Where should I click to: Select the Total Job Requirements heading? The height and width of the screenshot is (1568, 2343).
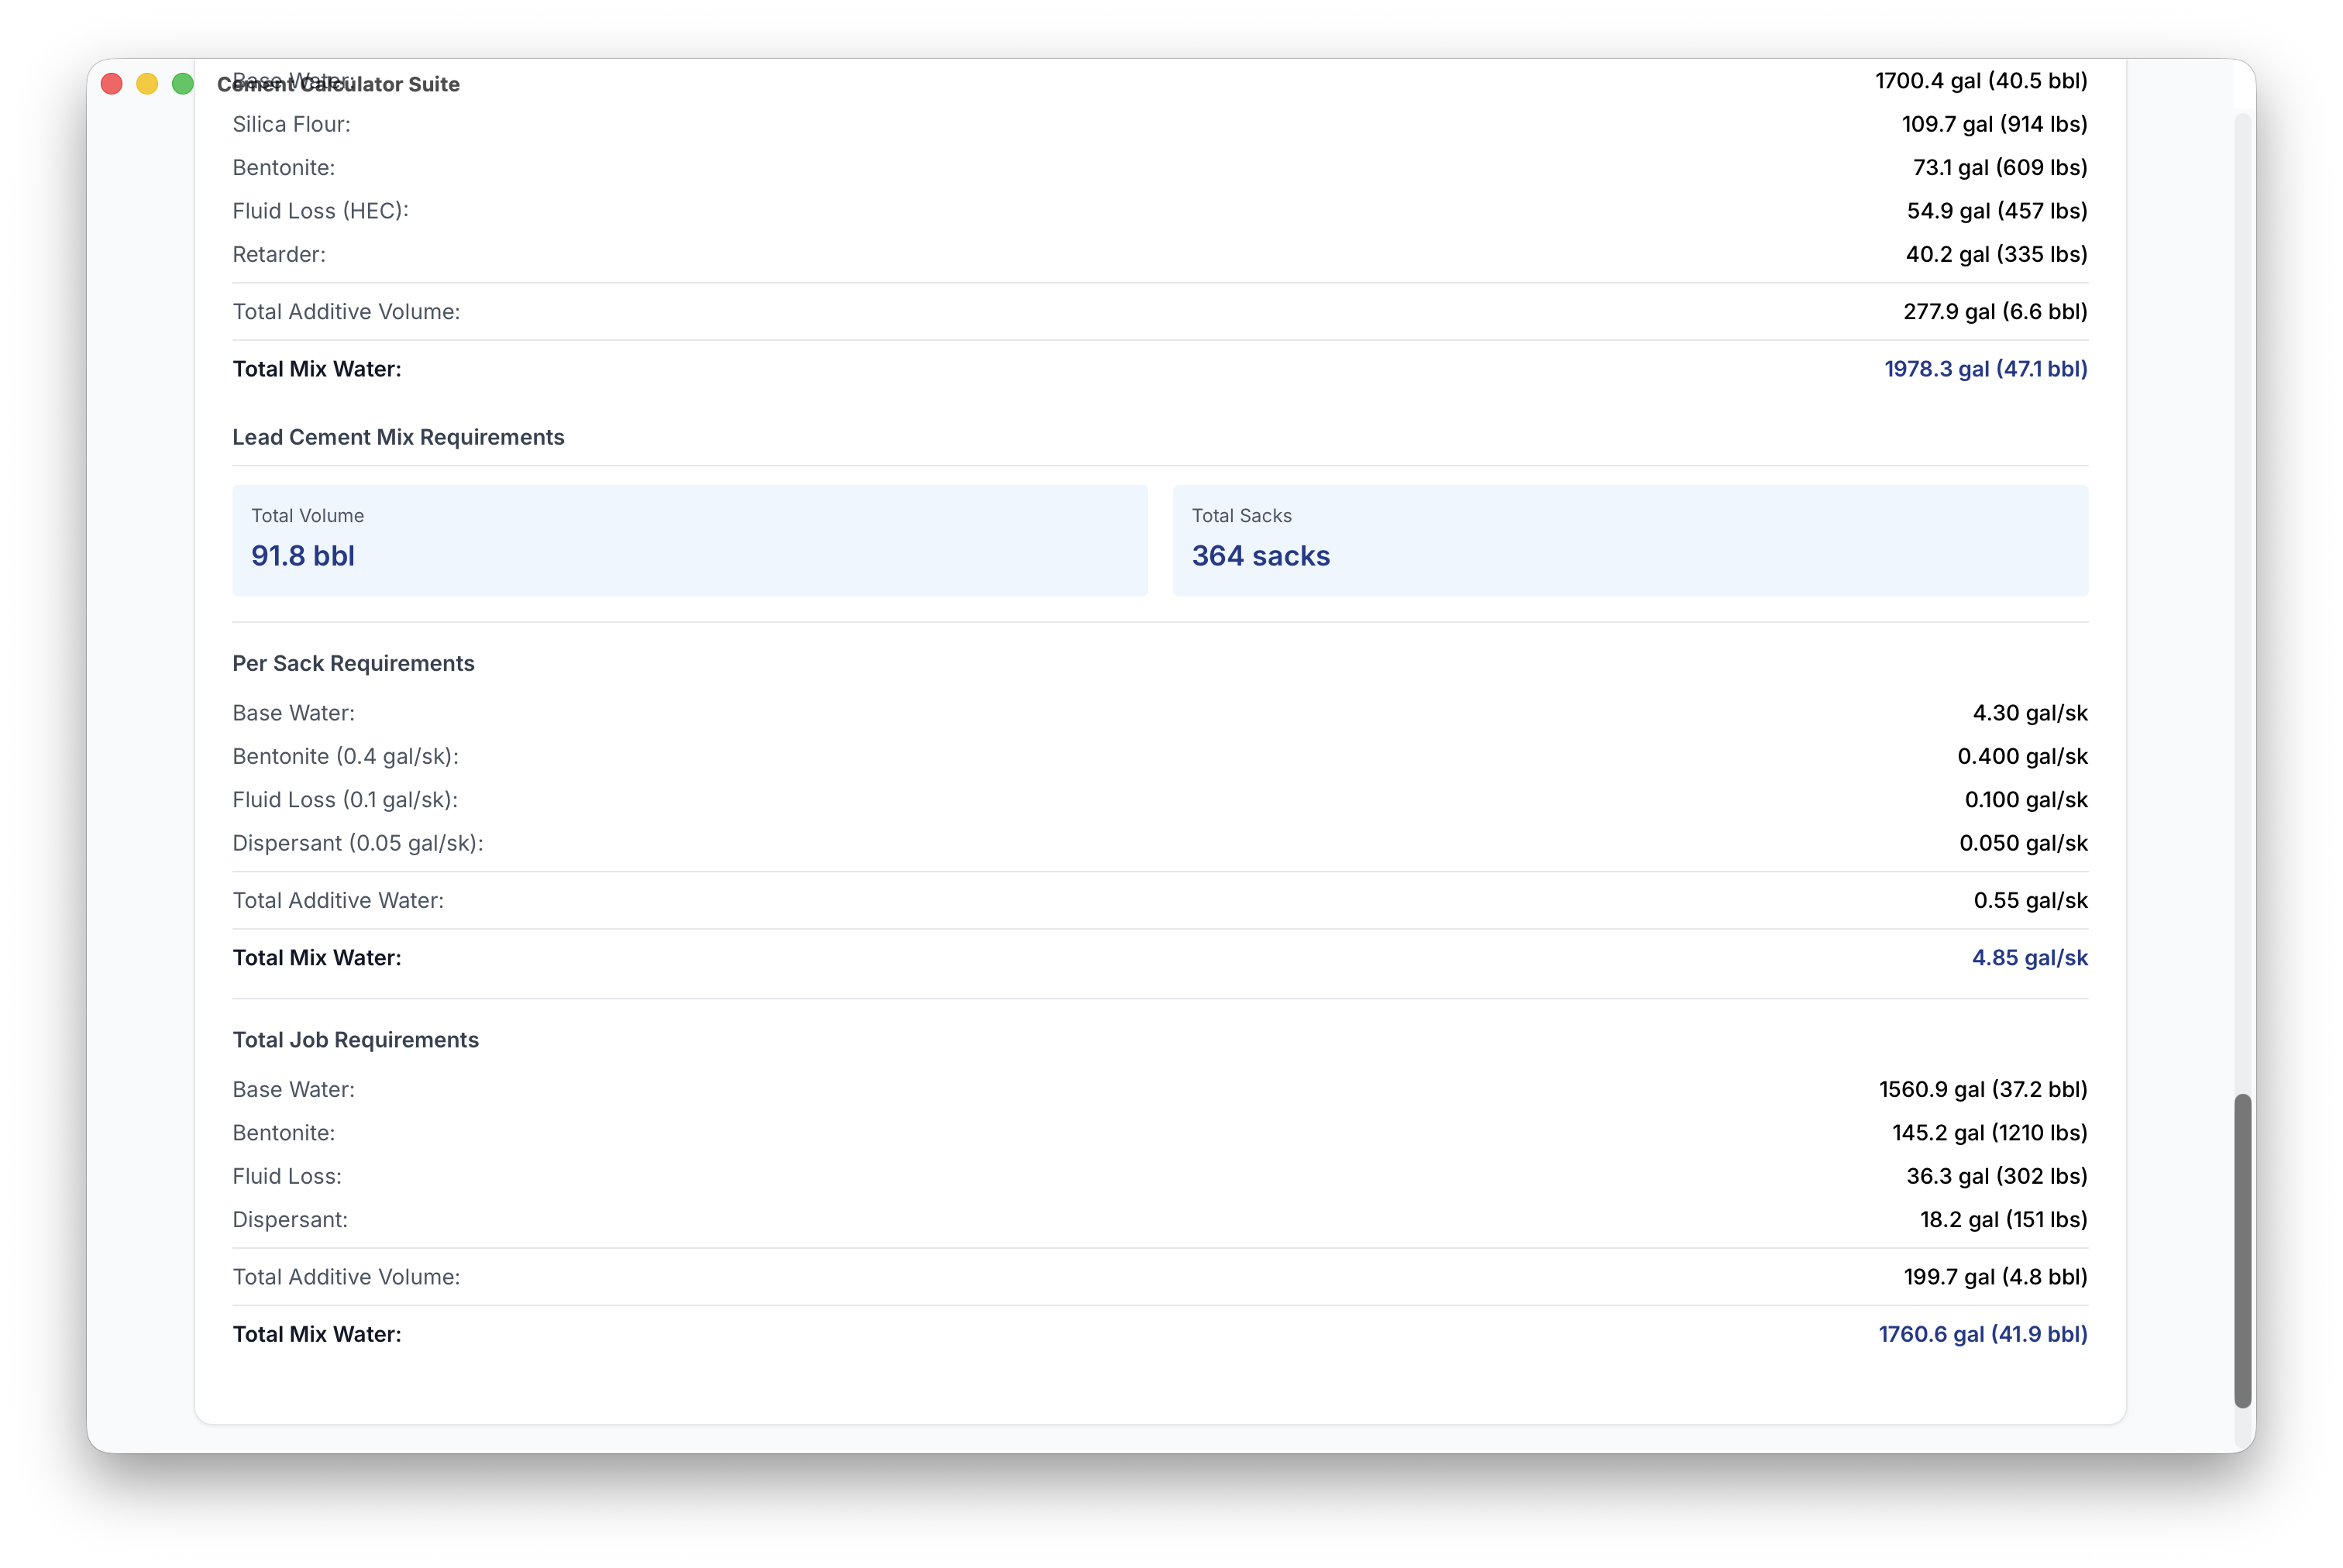point(356,1040)
